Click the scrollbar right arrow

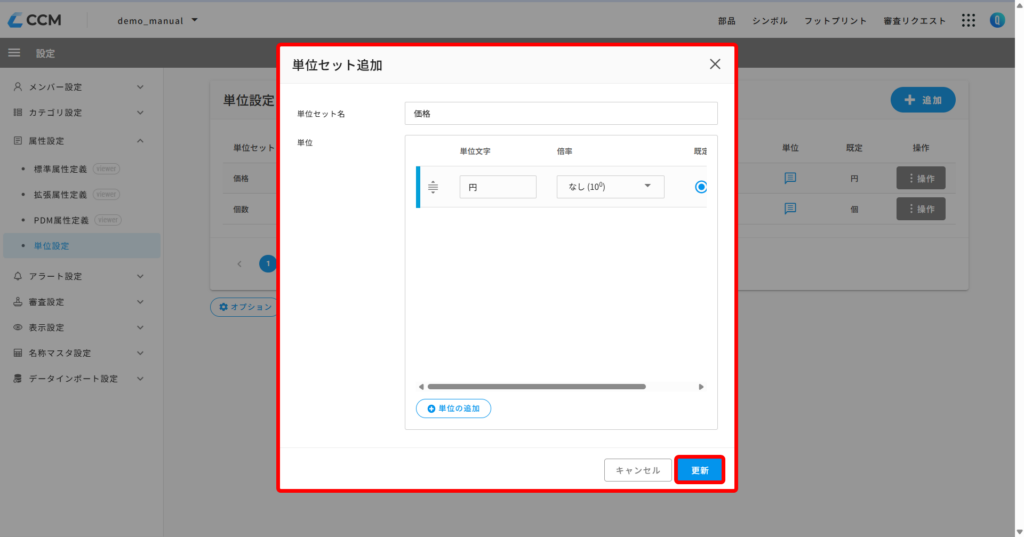(701, 387)
